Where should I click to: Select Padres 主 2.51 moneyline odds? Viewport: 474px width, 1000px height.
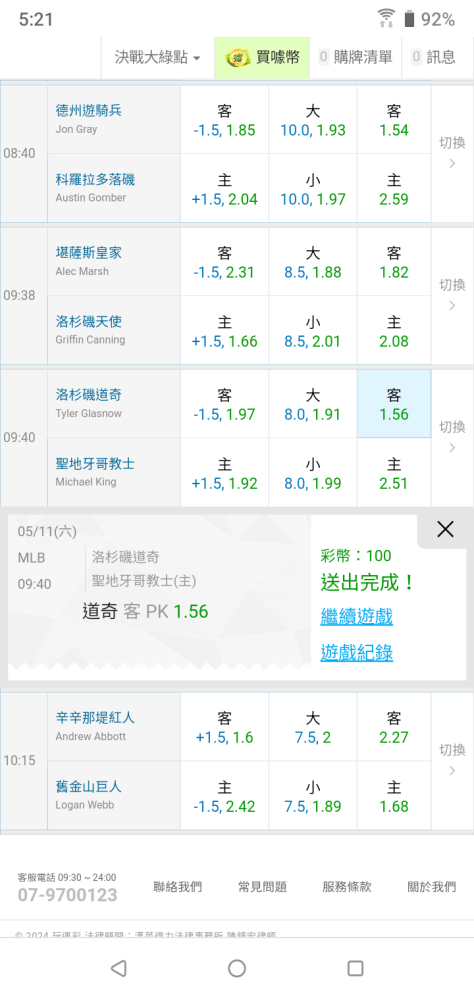394,473
